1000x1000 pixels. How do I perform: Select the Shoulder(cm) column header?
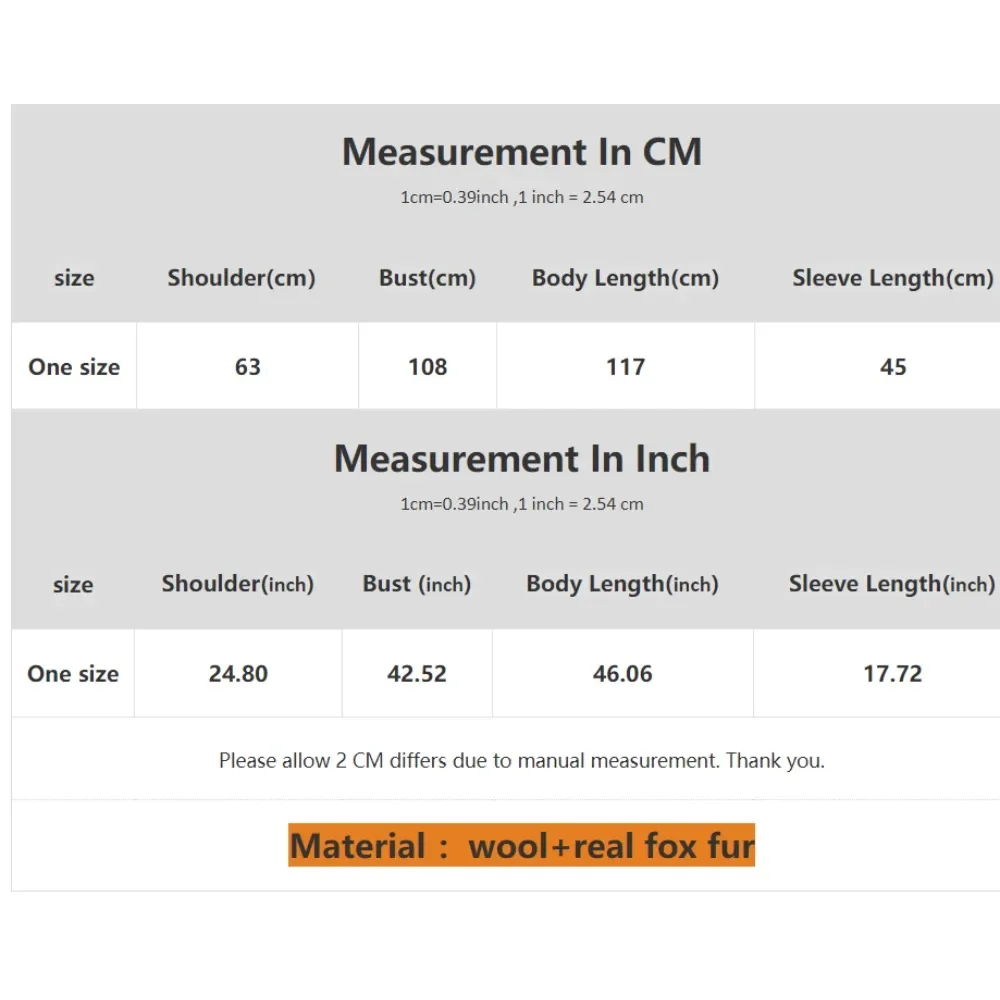click(x=241, y=278)
